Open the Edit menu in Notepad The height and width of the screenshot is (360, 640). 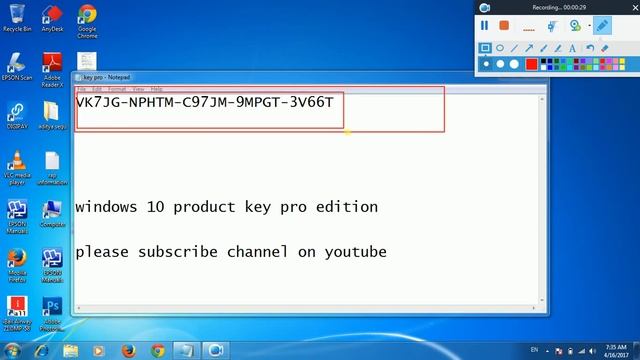[97, 89]
